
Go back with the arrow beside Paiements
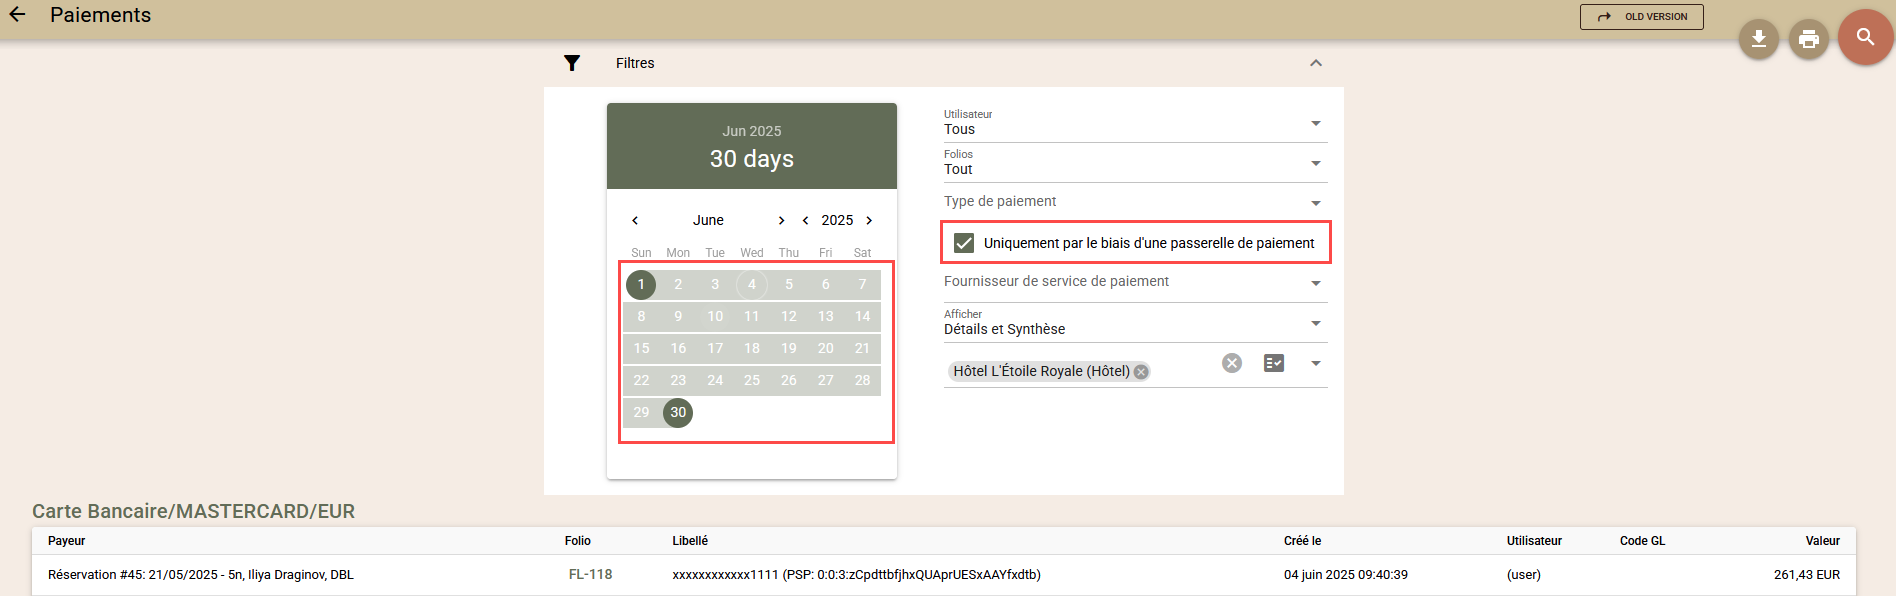(17, 15)
